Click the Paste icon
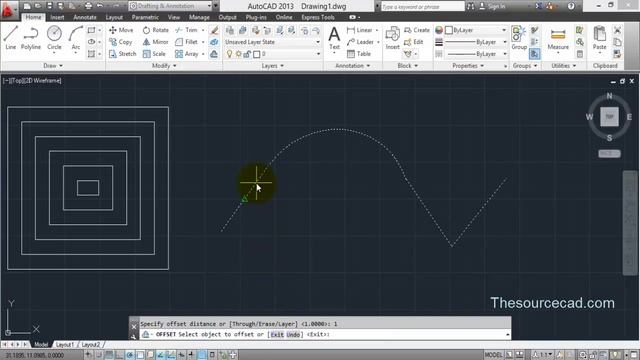The image size is (640, 360). point(599,38)
